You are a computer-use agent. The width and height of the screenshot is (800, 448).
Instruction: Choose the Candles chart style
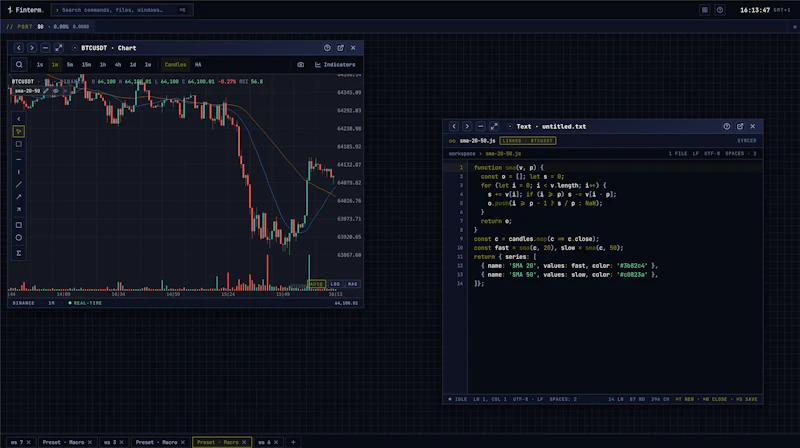tap(175, 65)
